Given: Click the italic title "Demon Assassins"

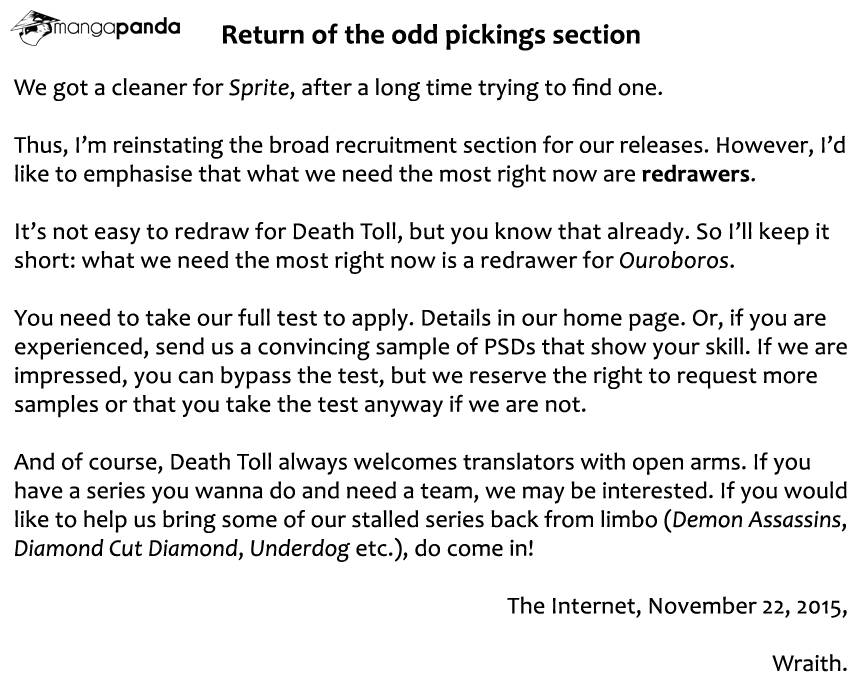Looking at the screenshot, I should click(x=756, y=519).
